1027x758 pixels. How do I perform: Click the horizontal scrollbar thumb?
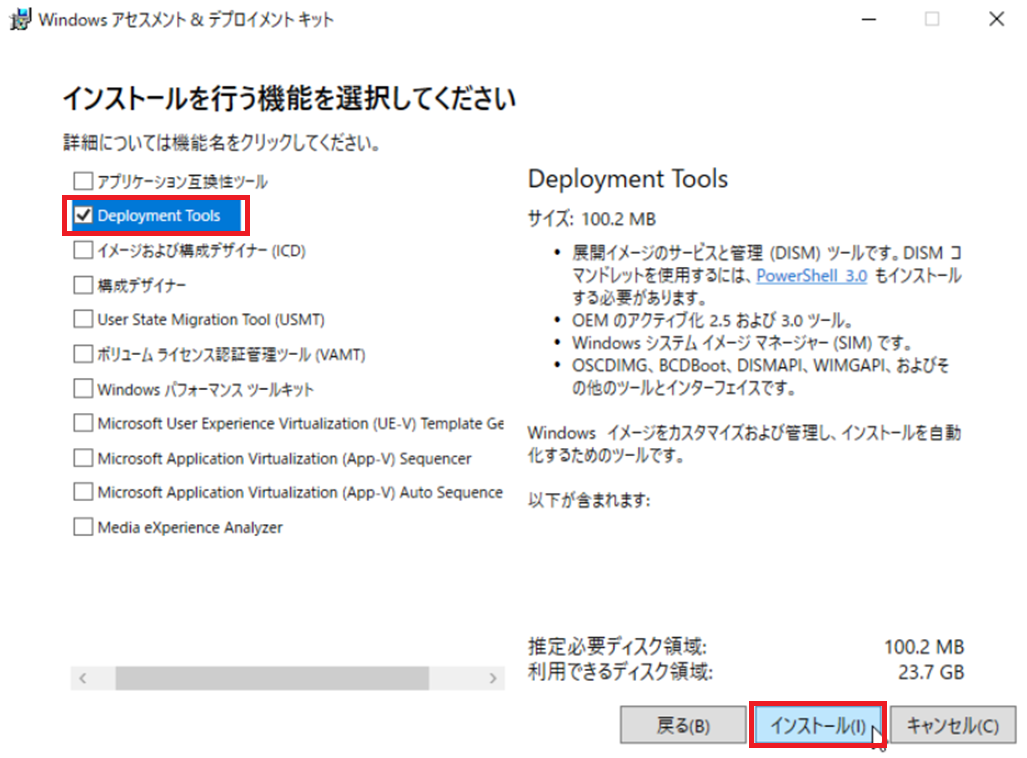pos(272,678)
